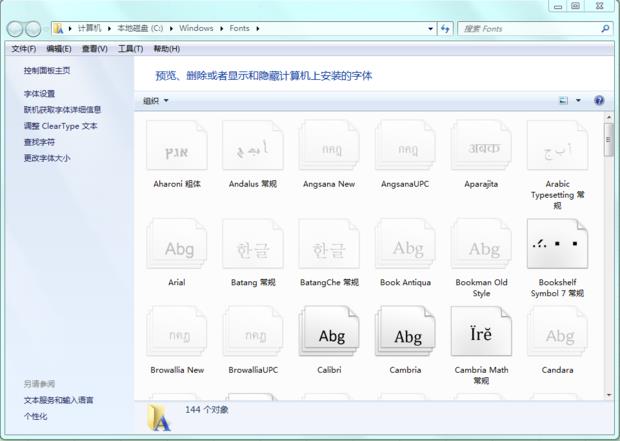Open the view options dropdown arrow
Screen dimensions: 620x441
[578, 100]
